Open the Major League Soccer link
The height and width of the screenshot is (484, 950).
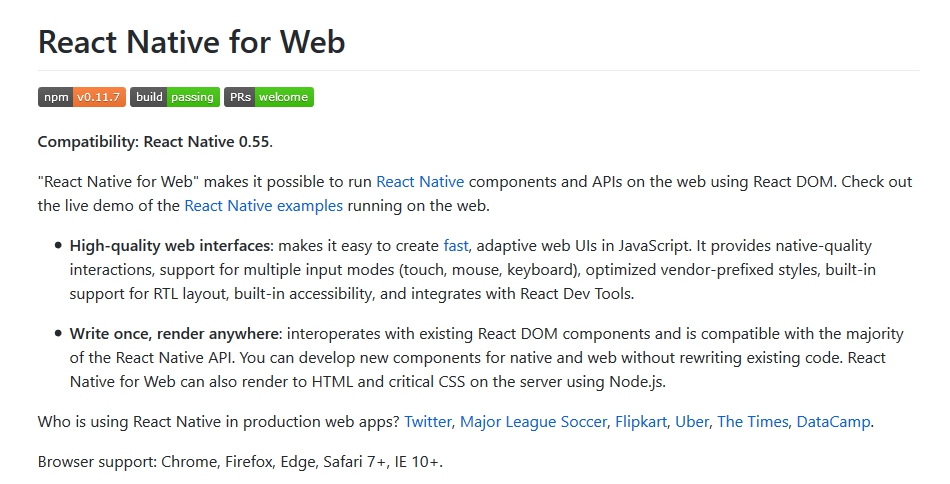[x=533, y=422]
